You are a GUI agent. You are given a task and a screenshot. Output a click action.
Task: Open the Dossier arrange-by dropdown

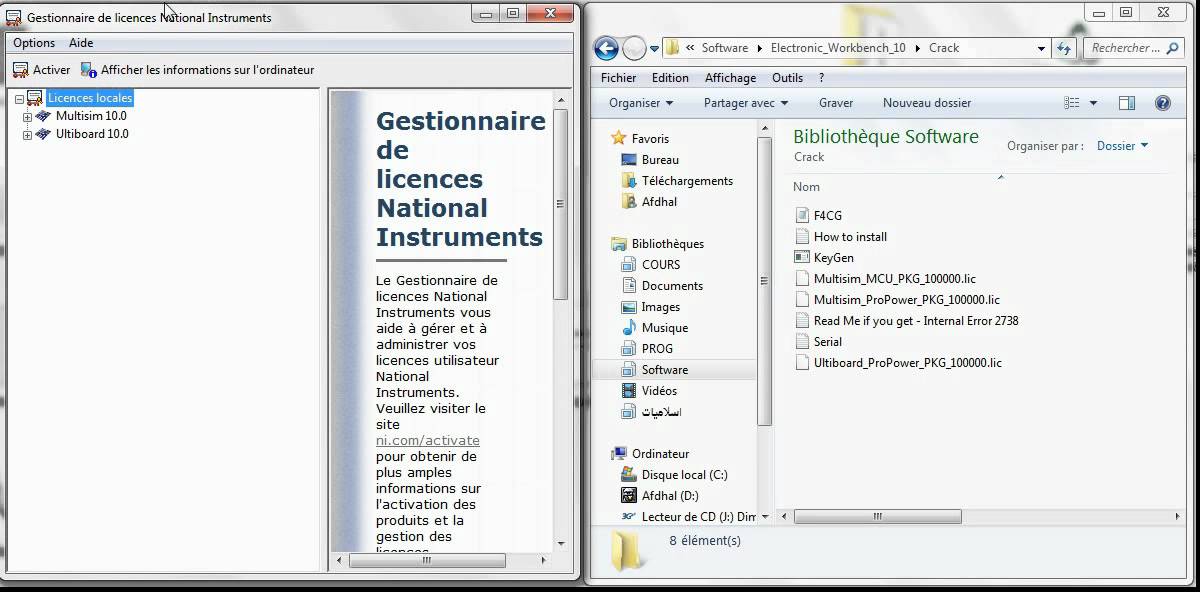(1122, 146)
